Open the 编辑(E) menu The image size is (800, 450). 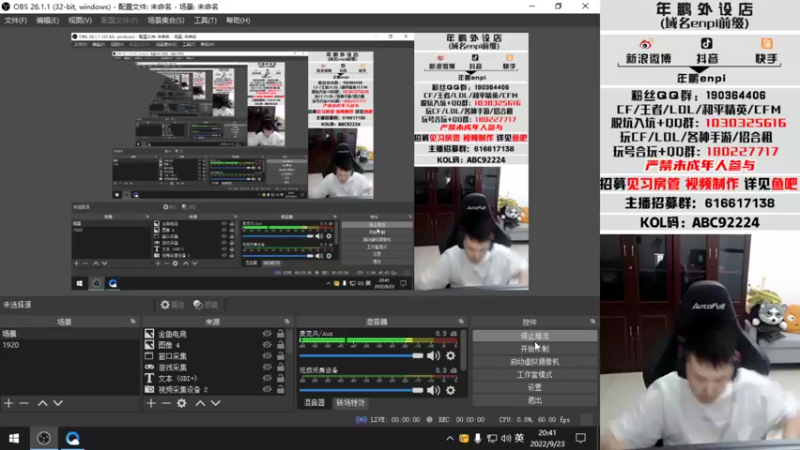(47, 20)
